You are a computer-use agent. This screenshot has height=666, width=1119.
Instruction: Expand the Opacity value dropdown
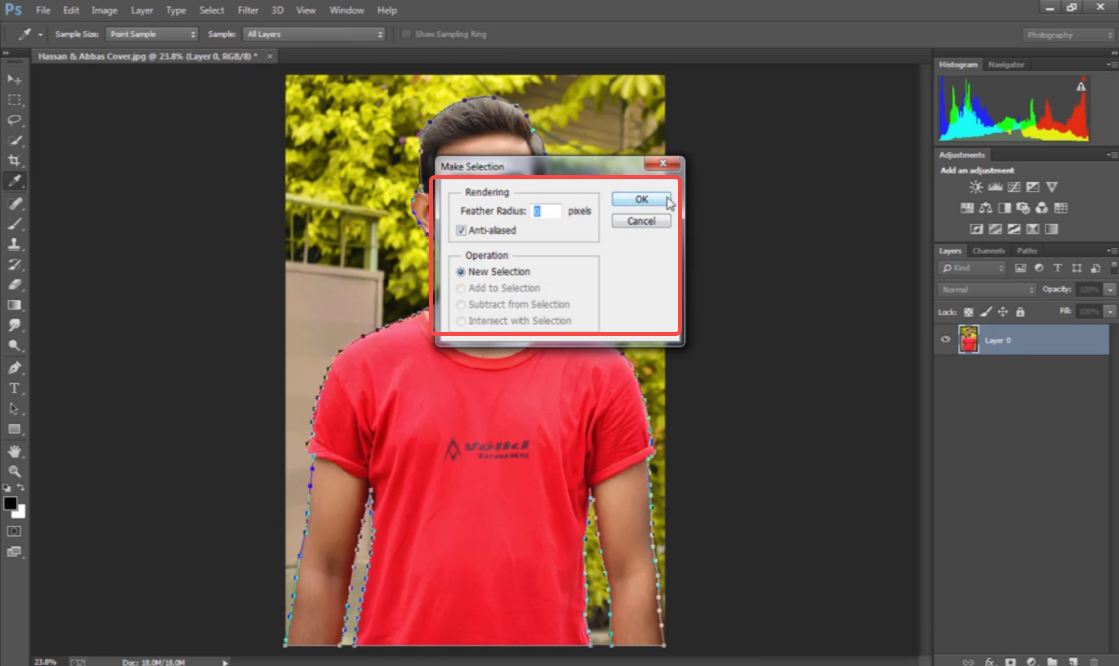[1110, 288]
